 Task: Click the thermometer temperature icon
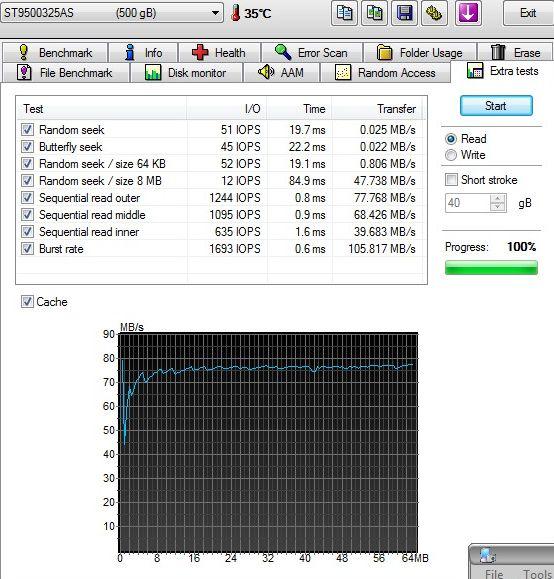235,13
